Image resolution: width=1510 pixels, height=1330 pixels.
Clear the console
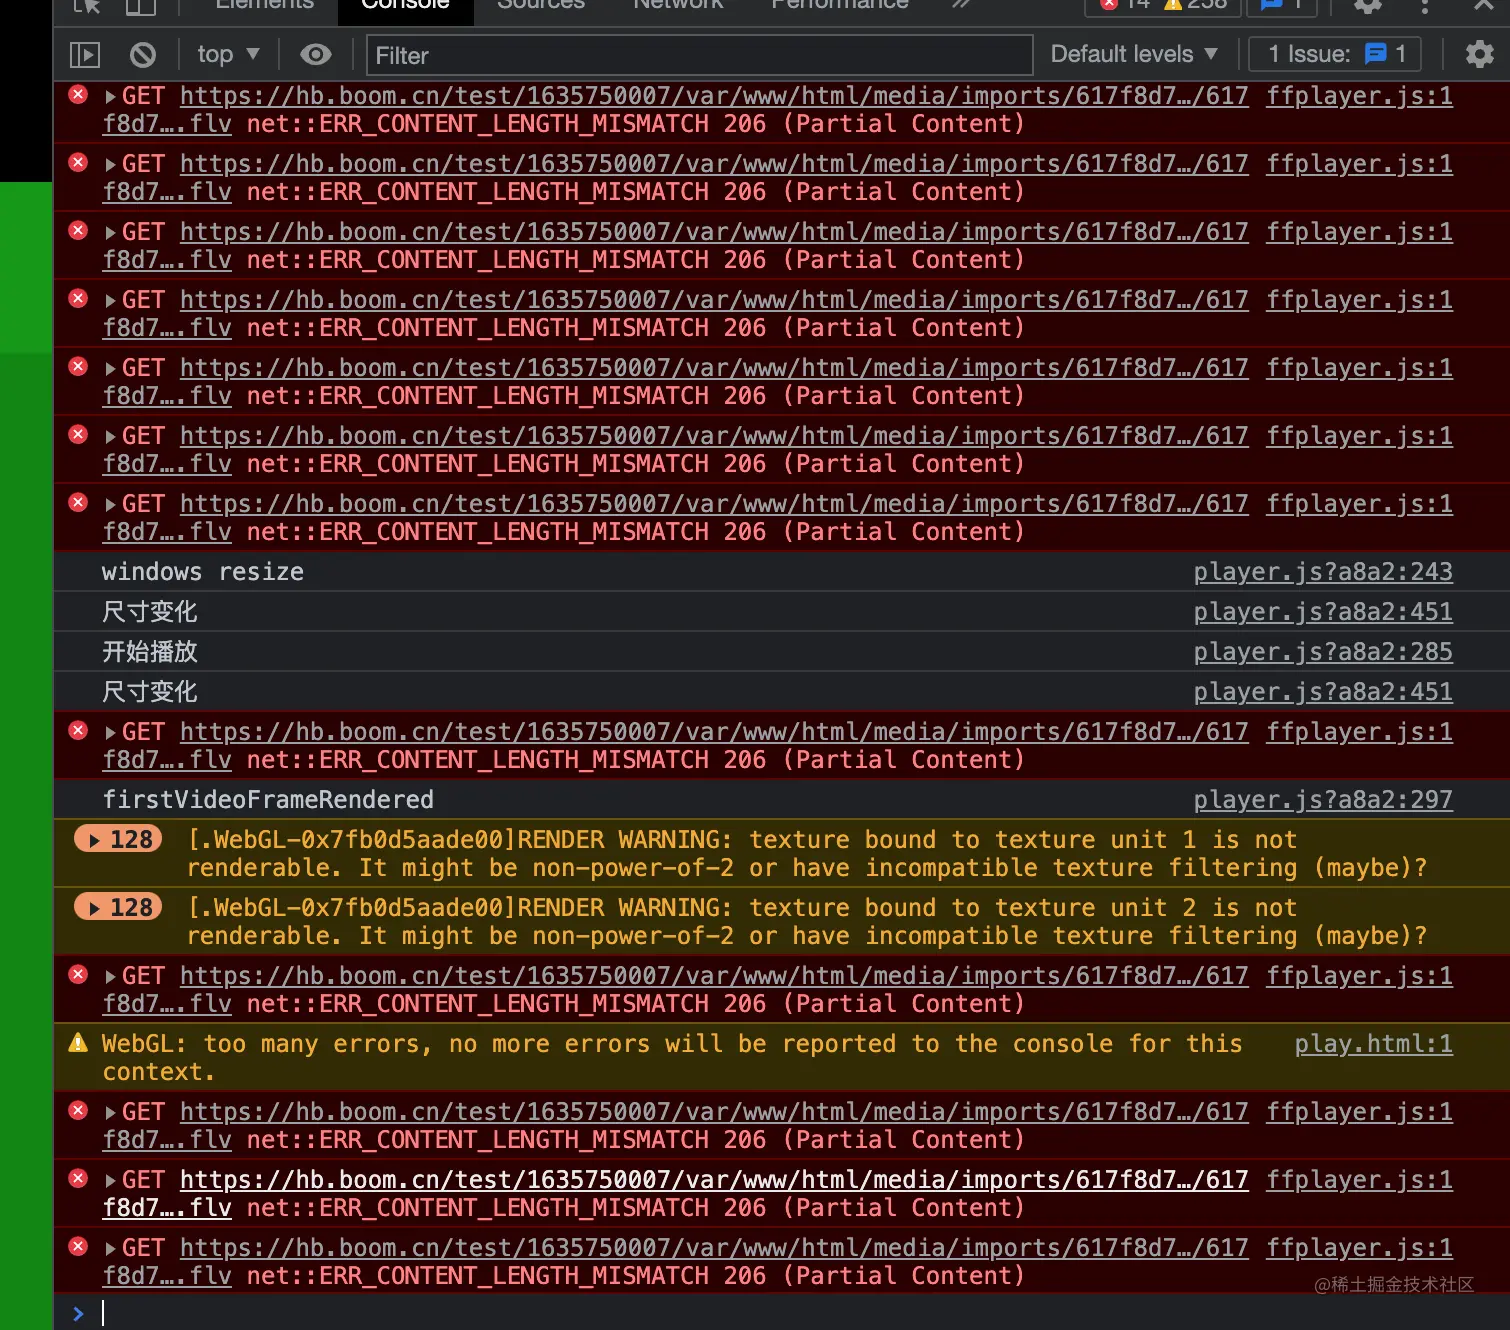point(142,55)
